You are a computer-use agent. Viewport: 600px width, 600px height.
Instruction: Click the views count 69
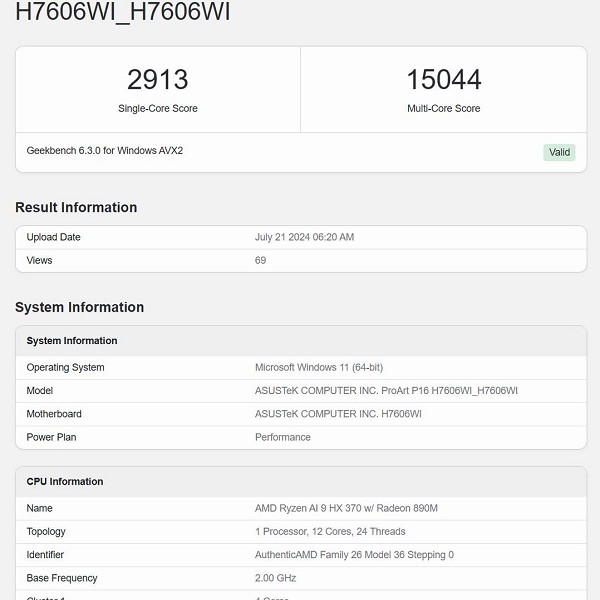pos(260,260)
